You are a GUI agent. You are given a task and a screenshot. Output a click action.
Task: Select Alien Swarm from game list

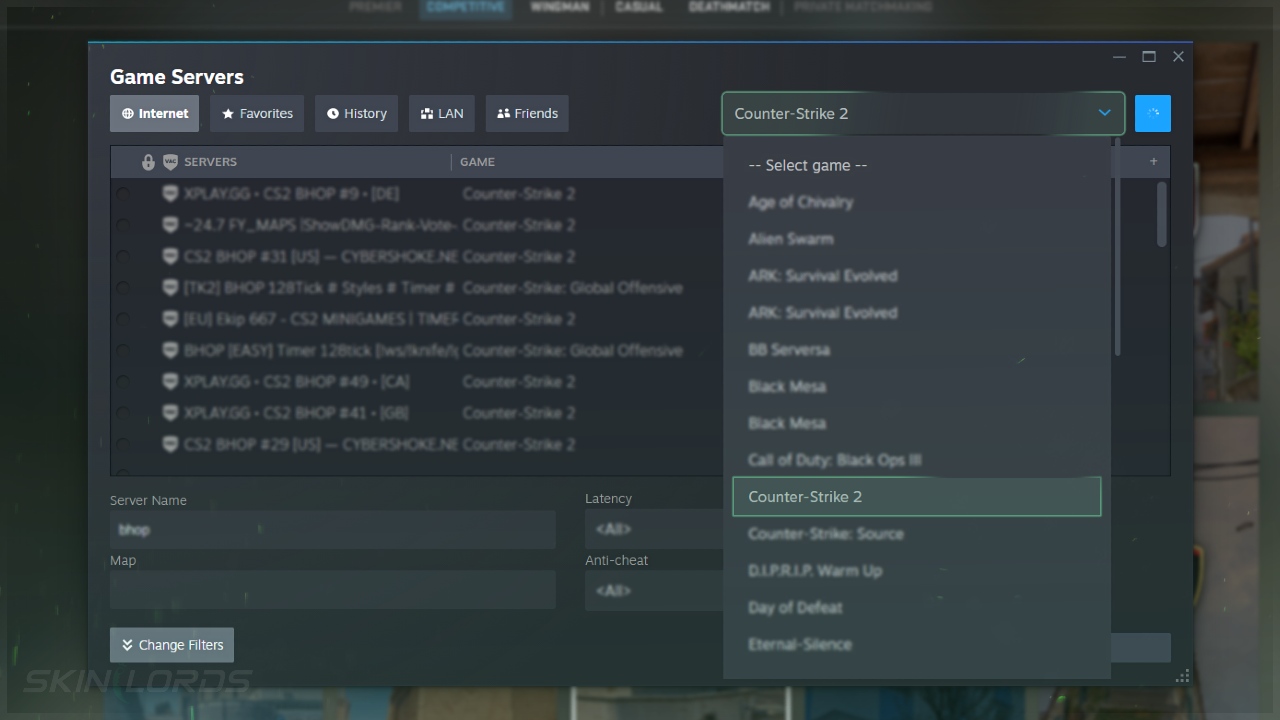pos(917,239)
